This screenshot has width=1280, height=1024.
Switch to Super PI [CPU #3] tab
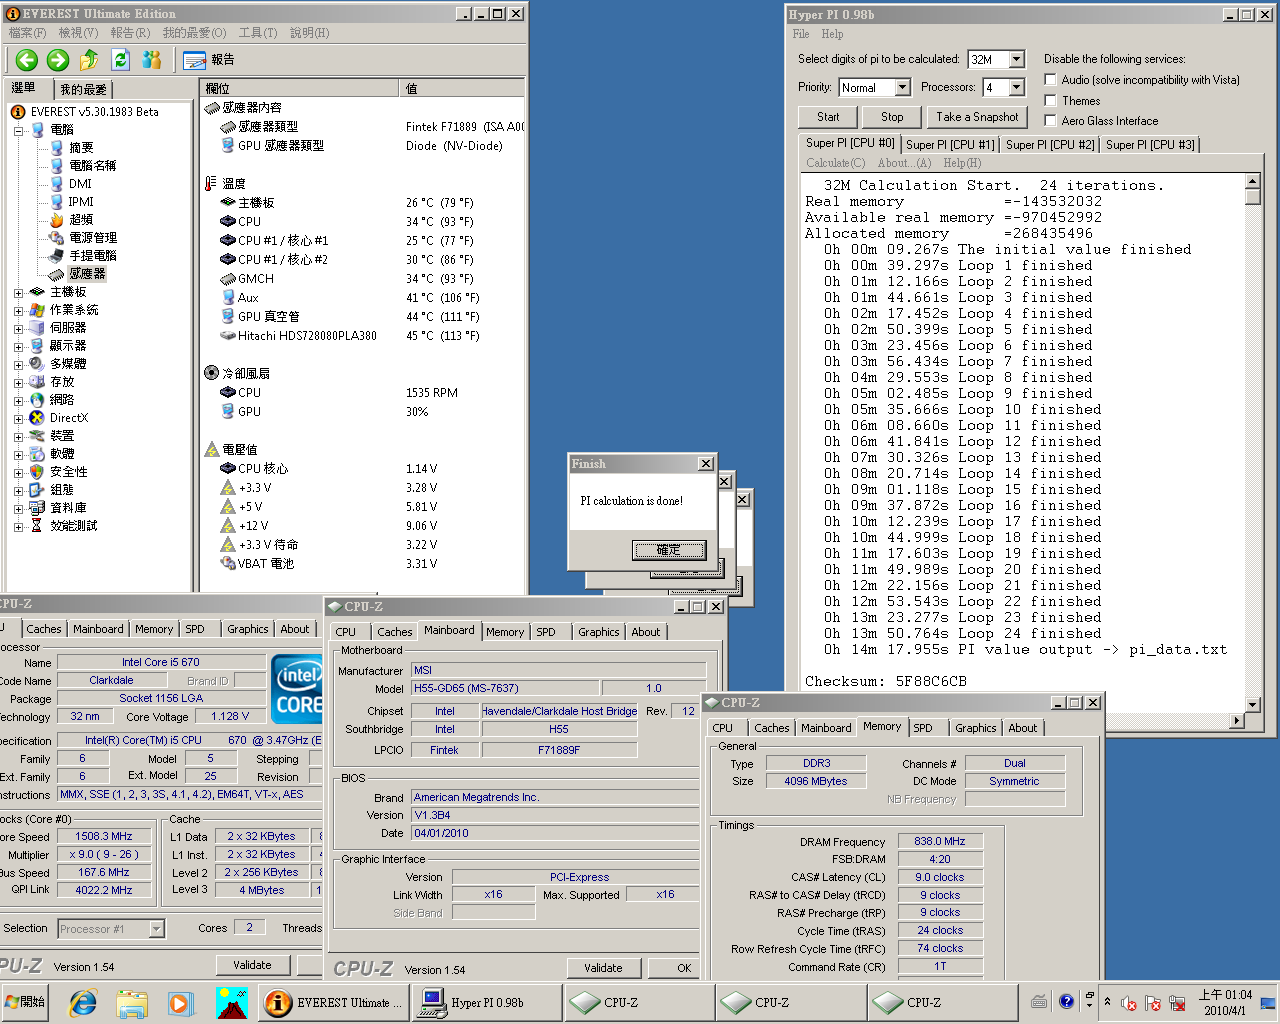click(1150, 145)
